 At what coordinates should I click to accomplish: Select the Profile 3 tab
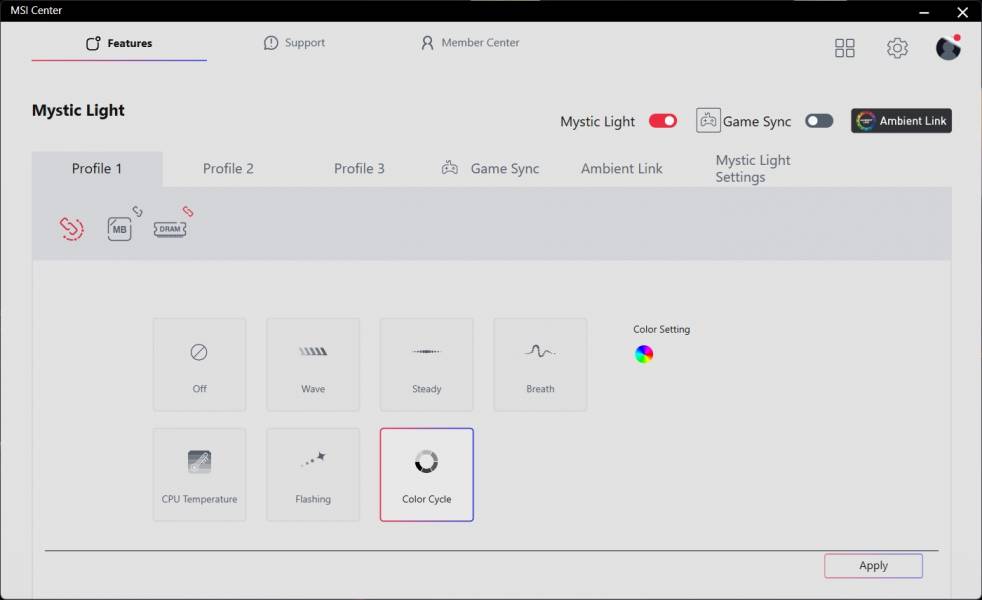[x=359, y=168]
